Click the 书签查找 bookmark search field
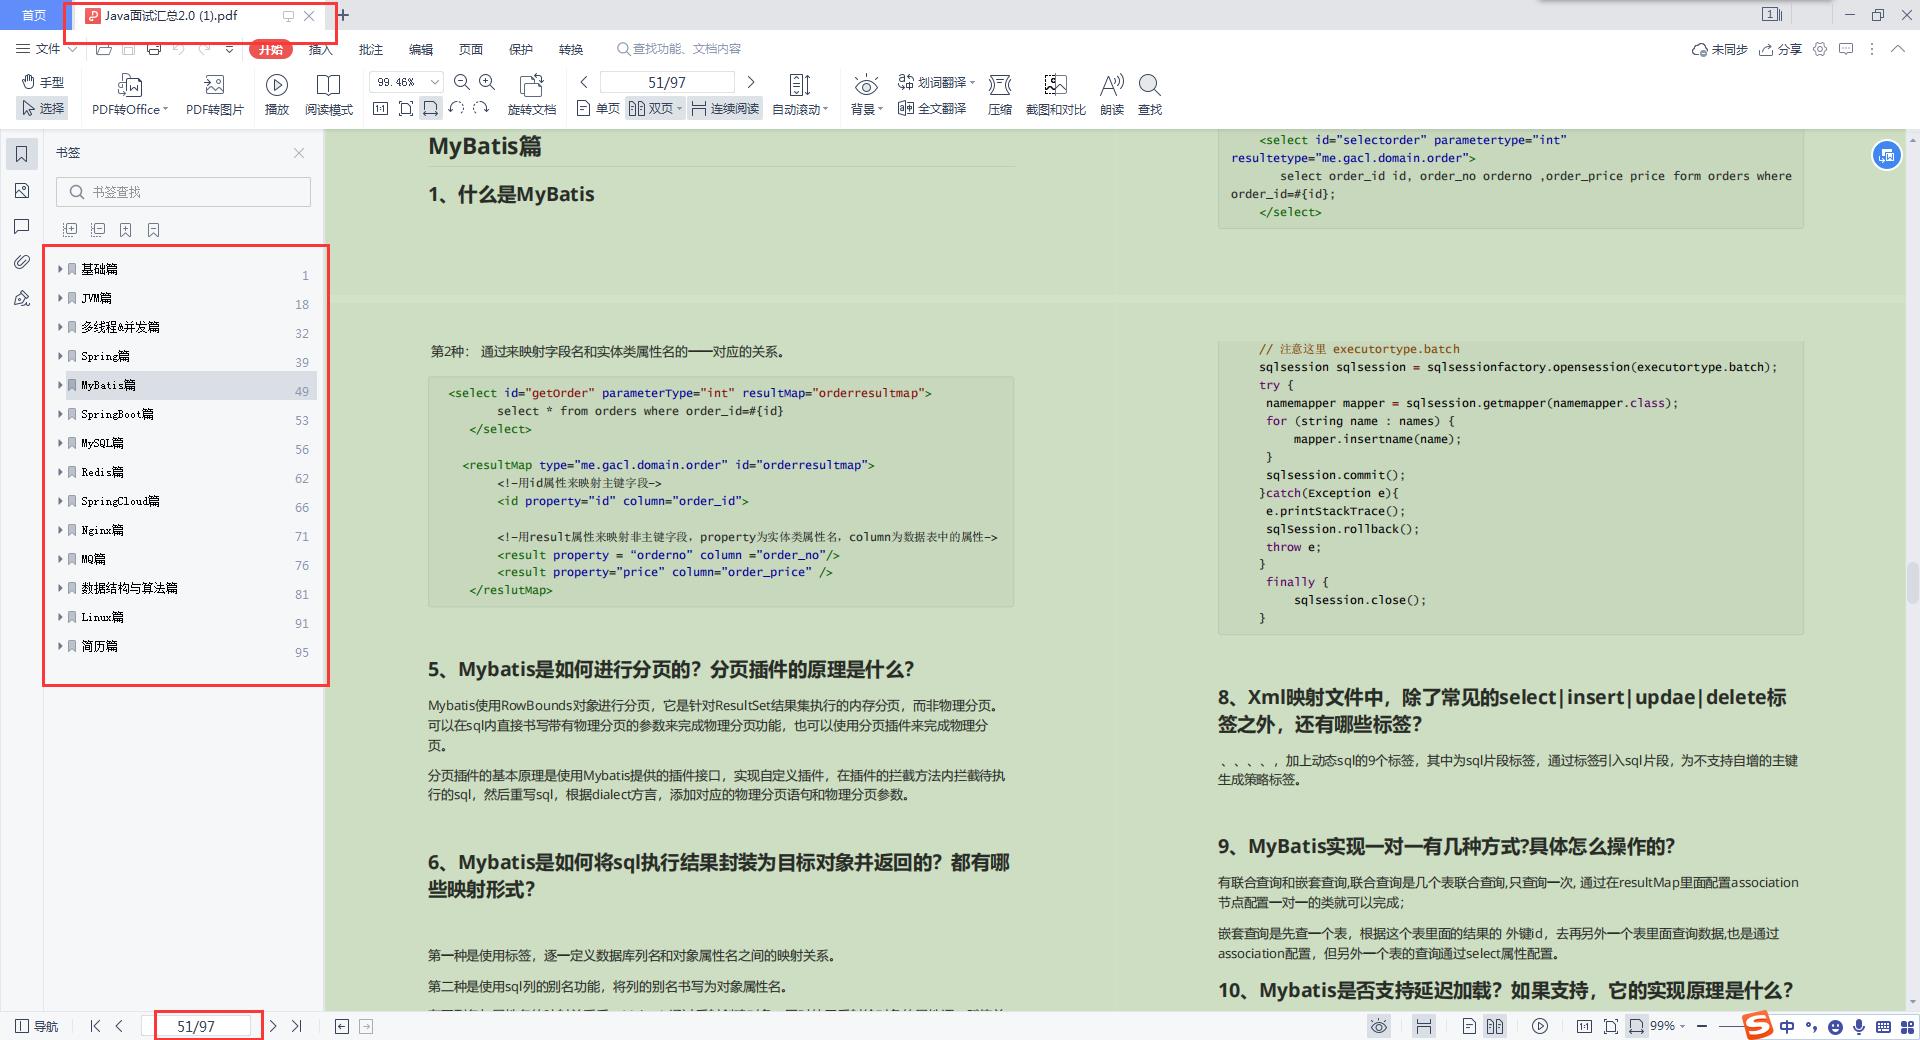 click(x=183, y=192)
